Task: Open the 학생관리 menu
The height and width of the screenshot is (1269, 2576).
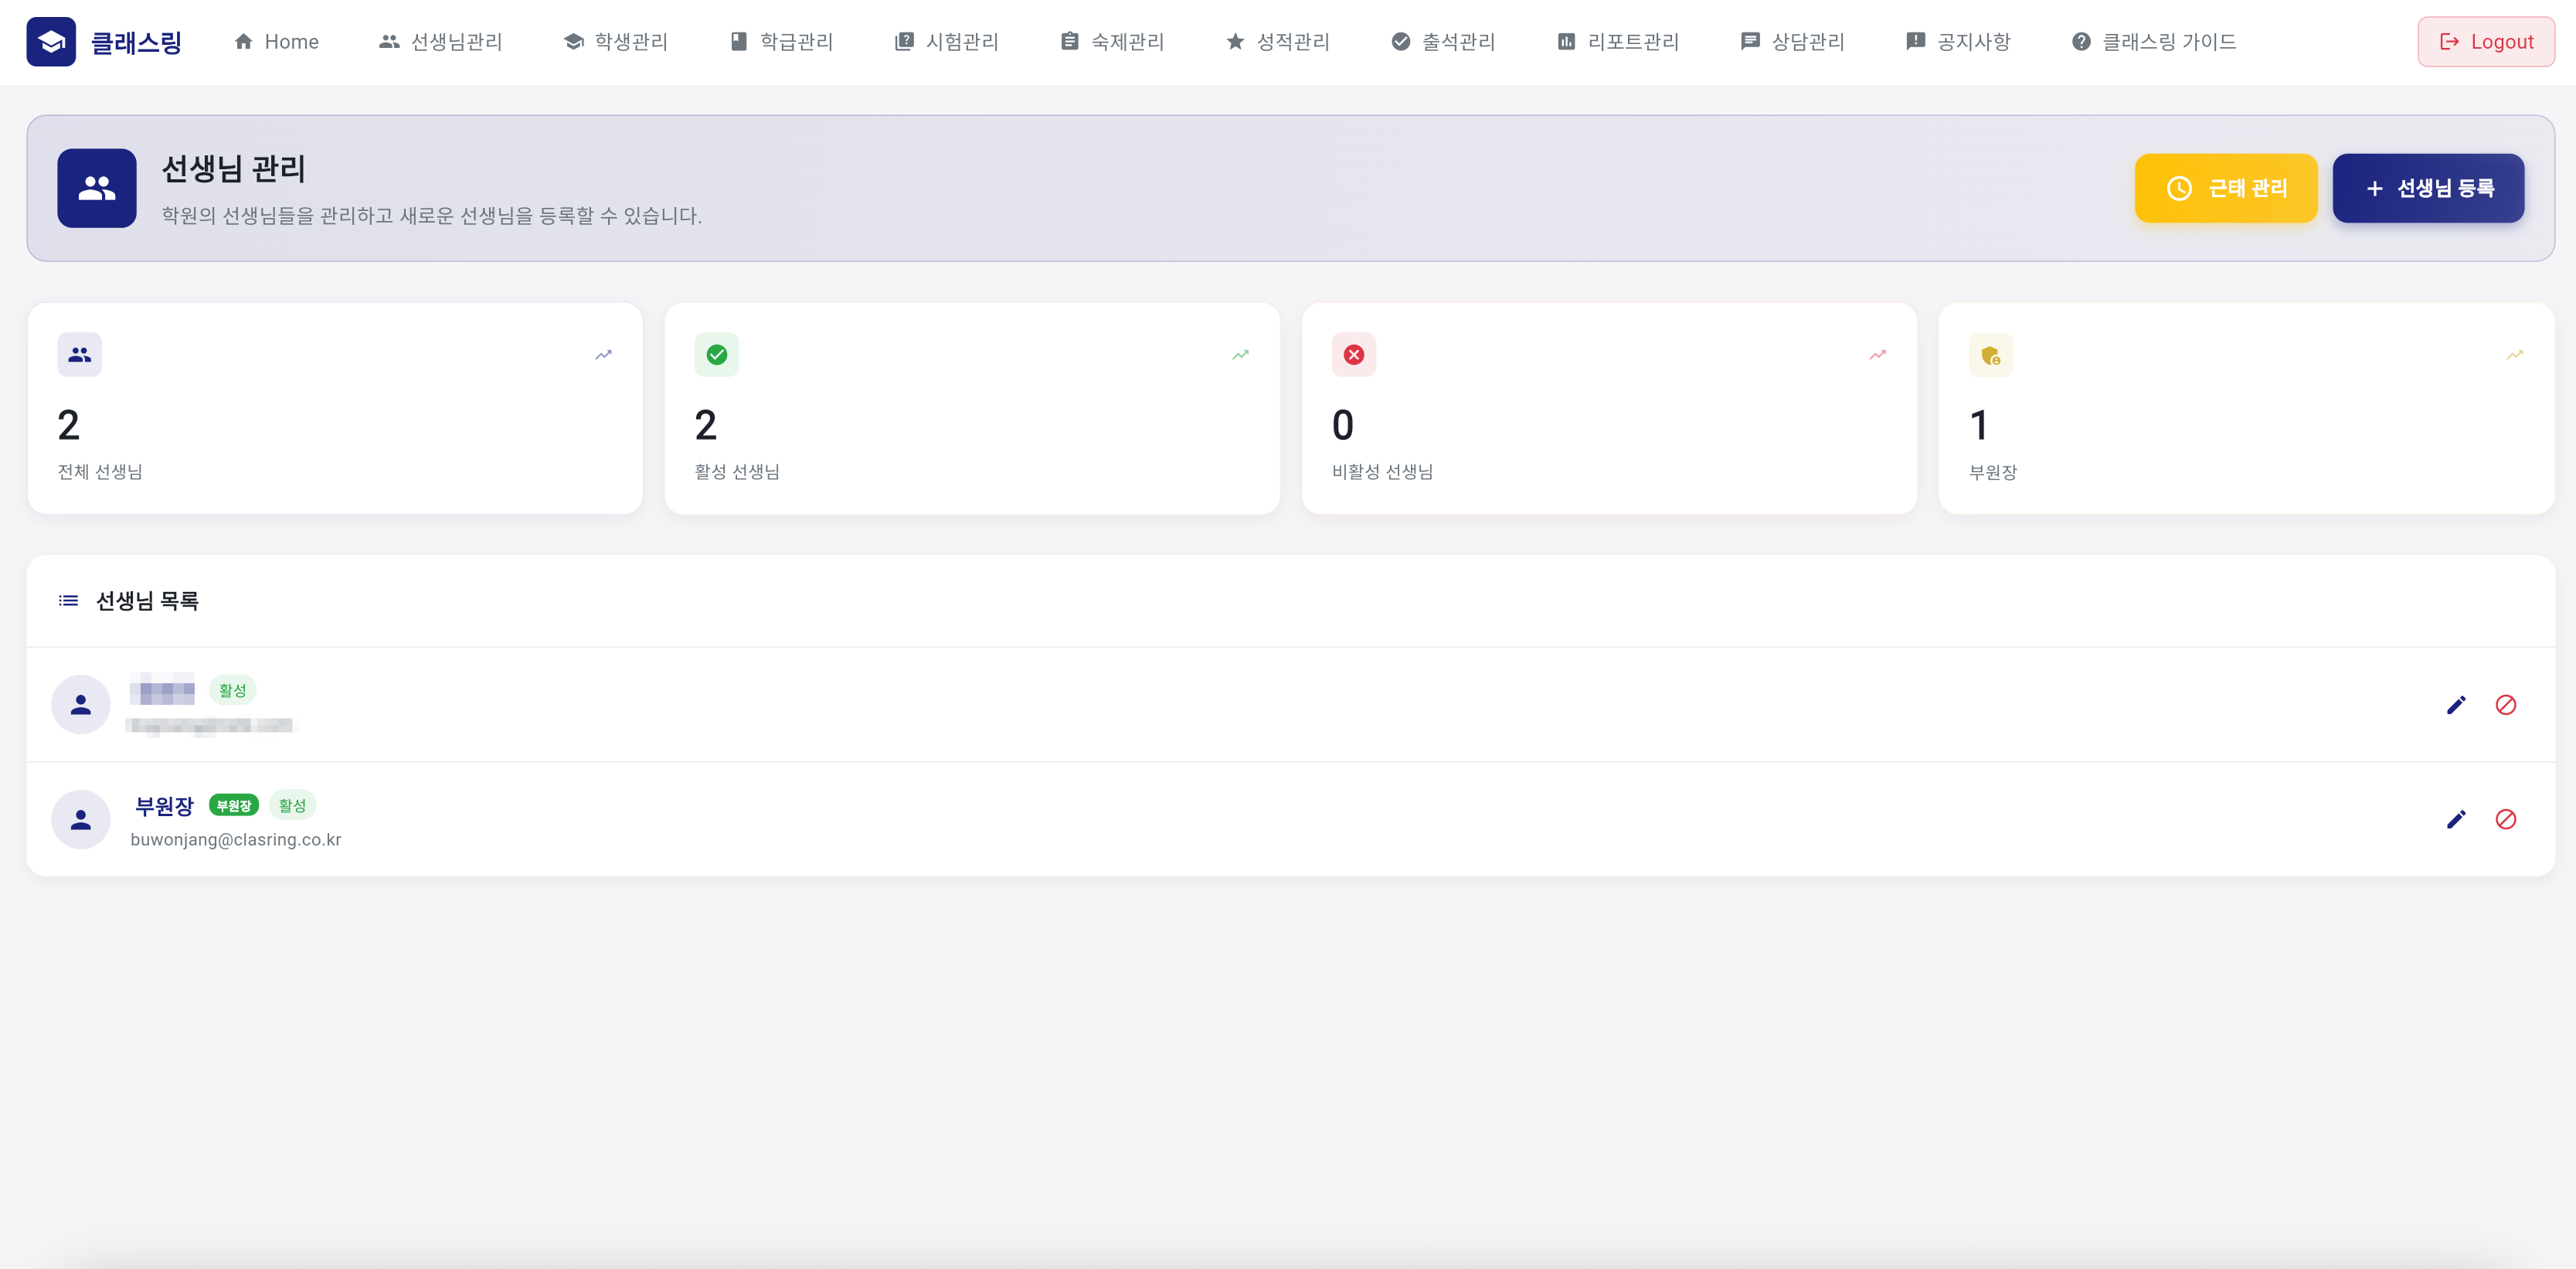Action: coord(616,42)
